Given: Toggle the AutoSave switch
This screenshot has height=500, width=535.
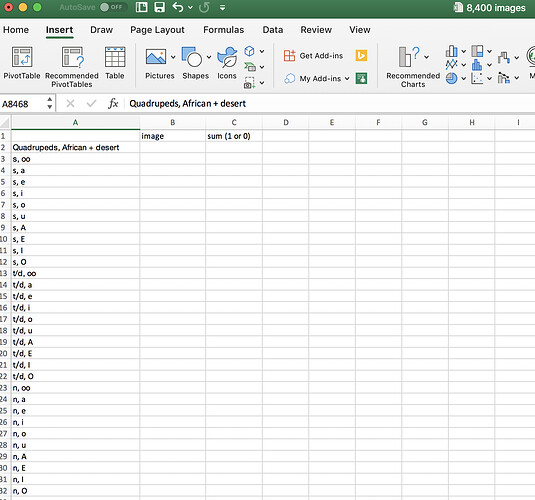Looking at the screenshot, I should (114, 7).
